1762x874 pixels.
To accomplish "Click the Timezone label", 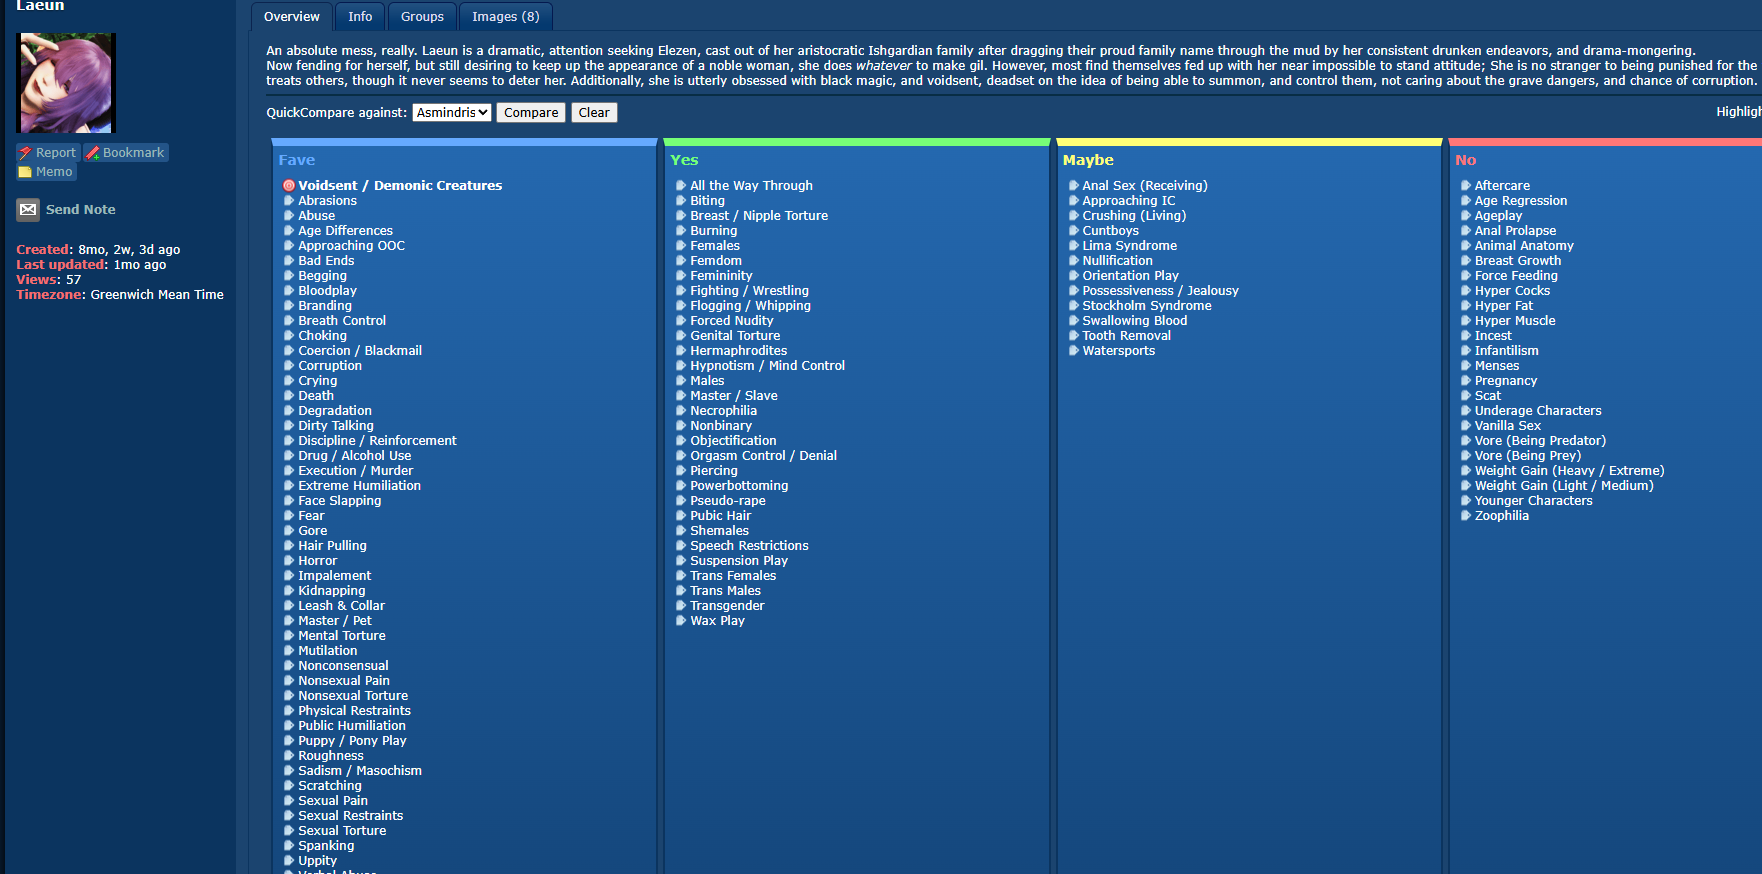I will point(51,295).
